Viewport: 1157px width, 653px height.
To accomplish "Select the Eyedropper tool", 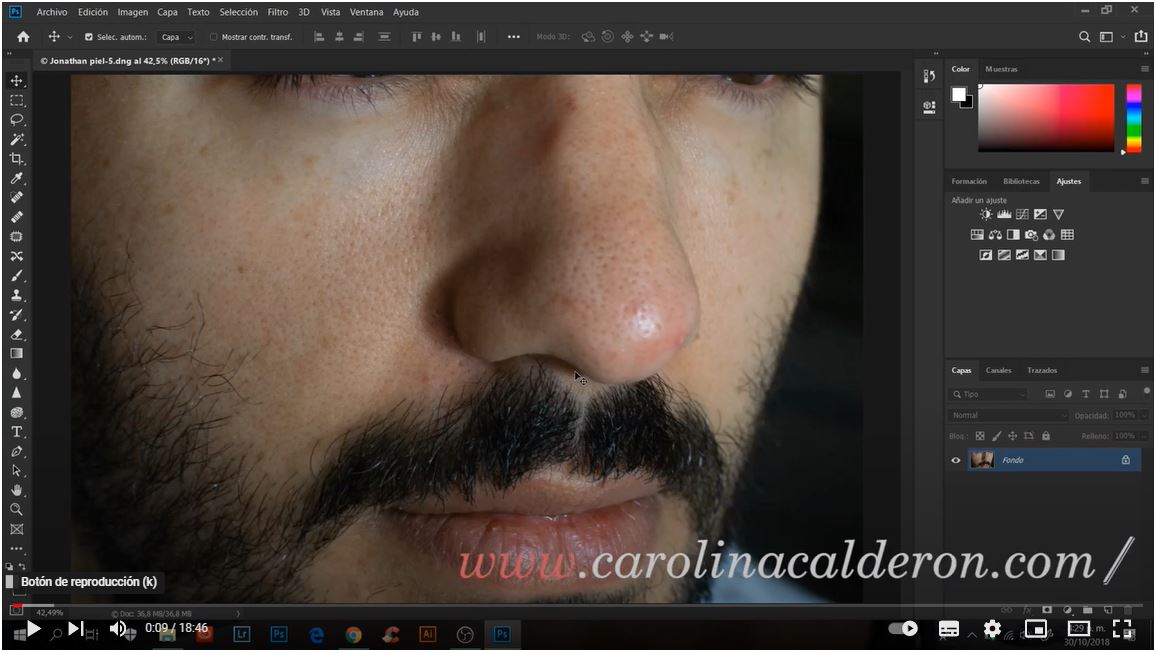I will [x=16, y=178].
